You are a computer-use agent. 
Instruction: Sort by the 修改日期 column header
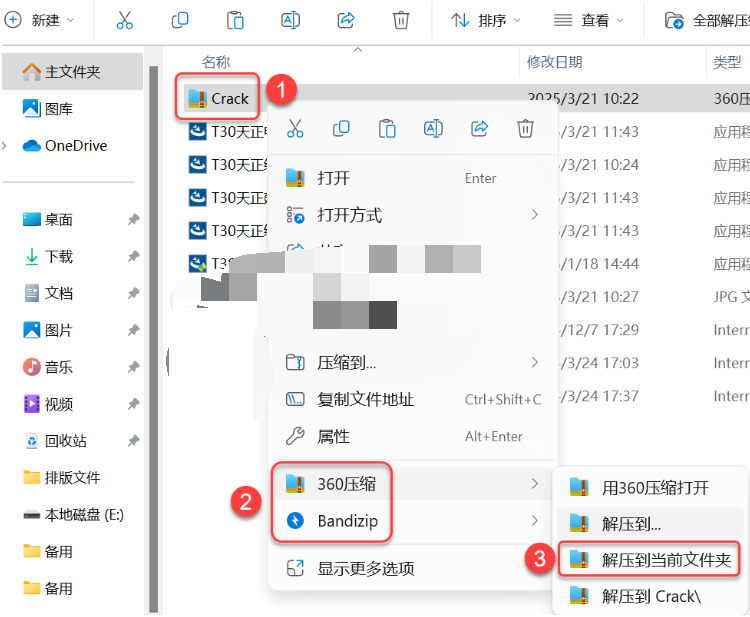(x=554, y=62)
